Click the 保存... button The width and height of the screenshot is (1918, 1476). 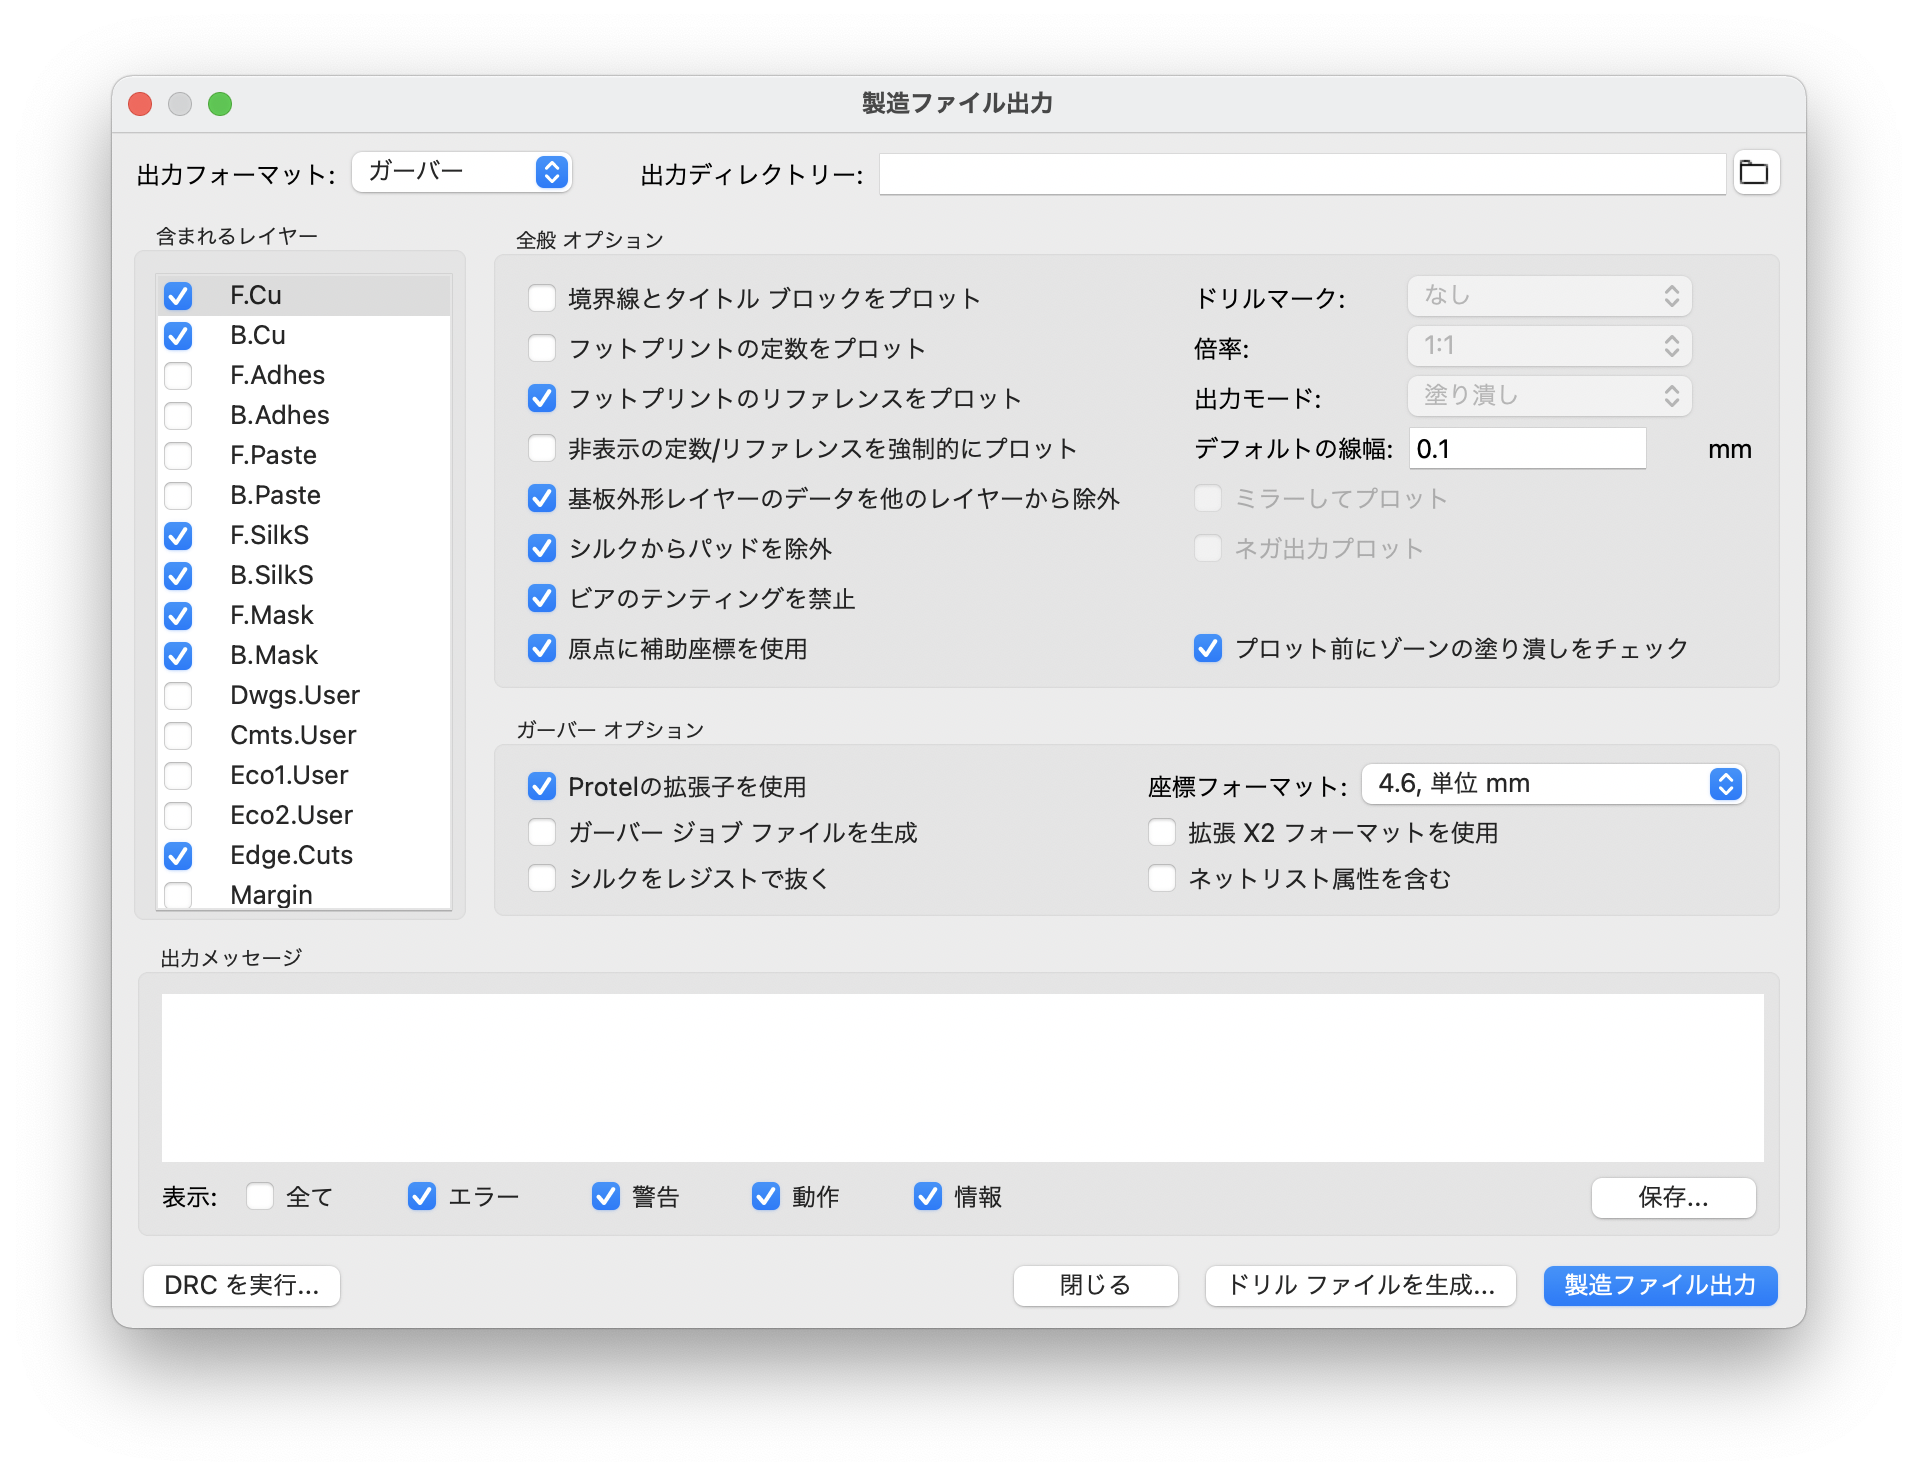tap(1673, 1197)
